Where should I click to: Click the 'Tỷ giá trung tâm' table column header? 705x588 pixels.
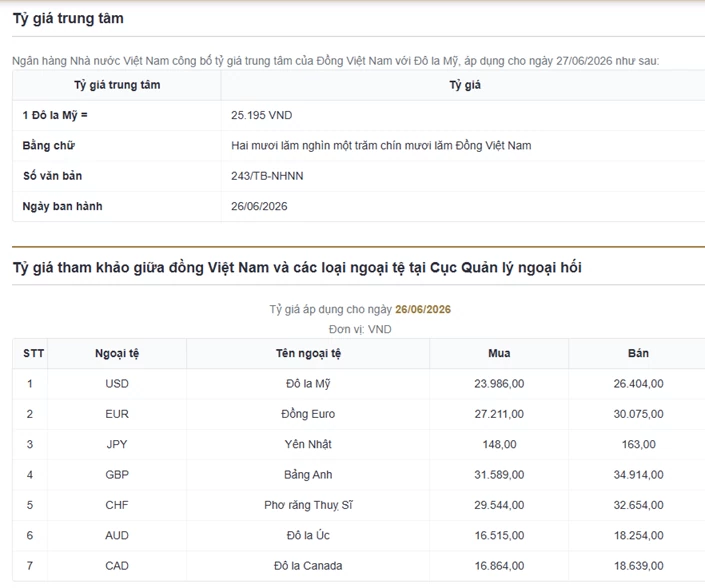[117, 85]
